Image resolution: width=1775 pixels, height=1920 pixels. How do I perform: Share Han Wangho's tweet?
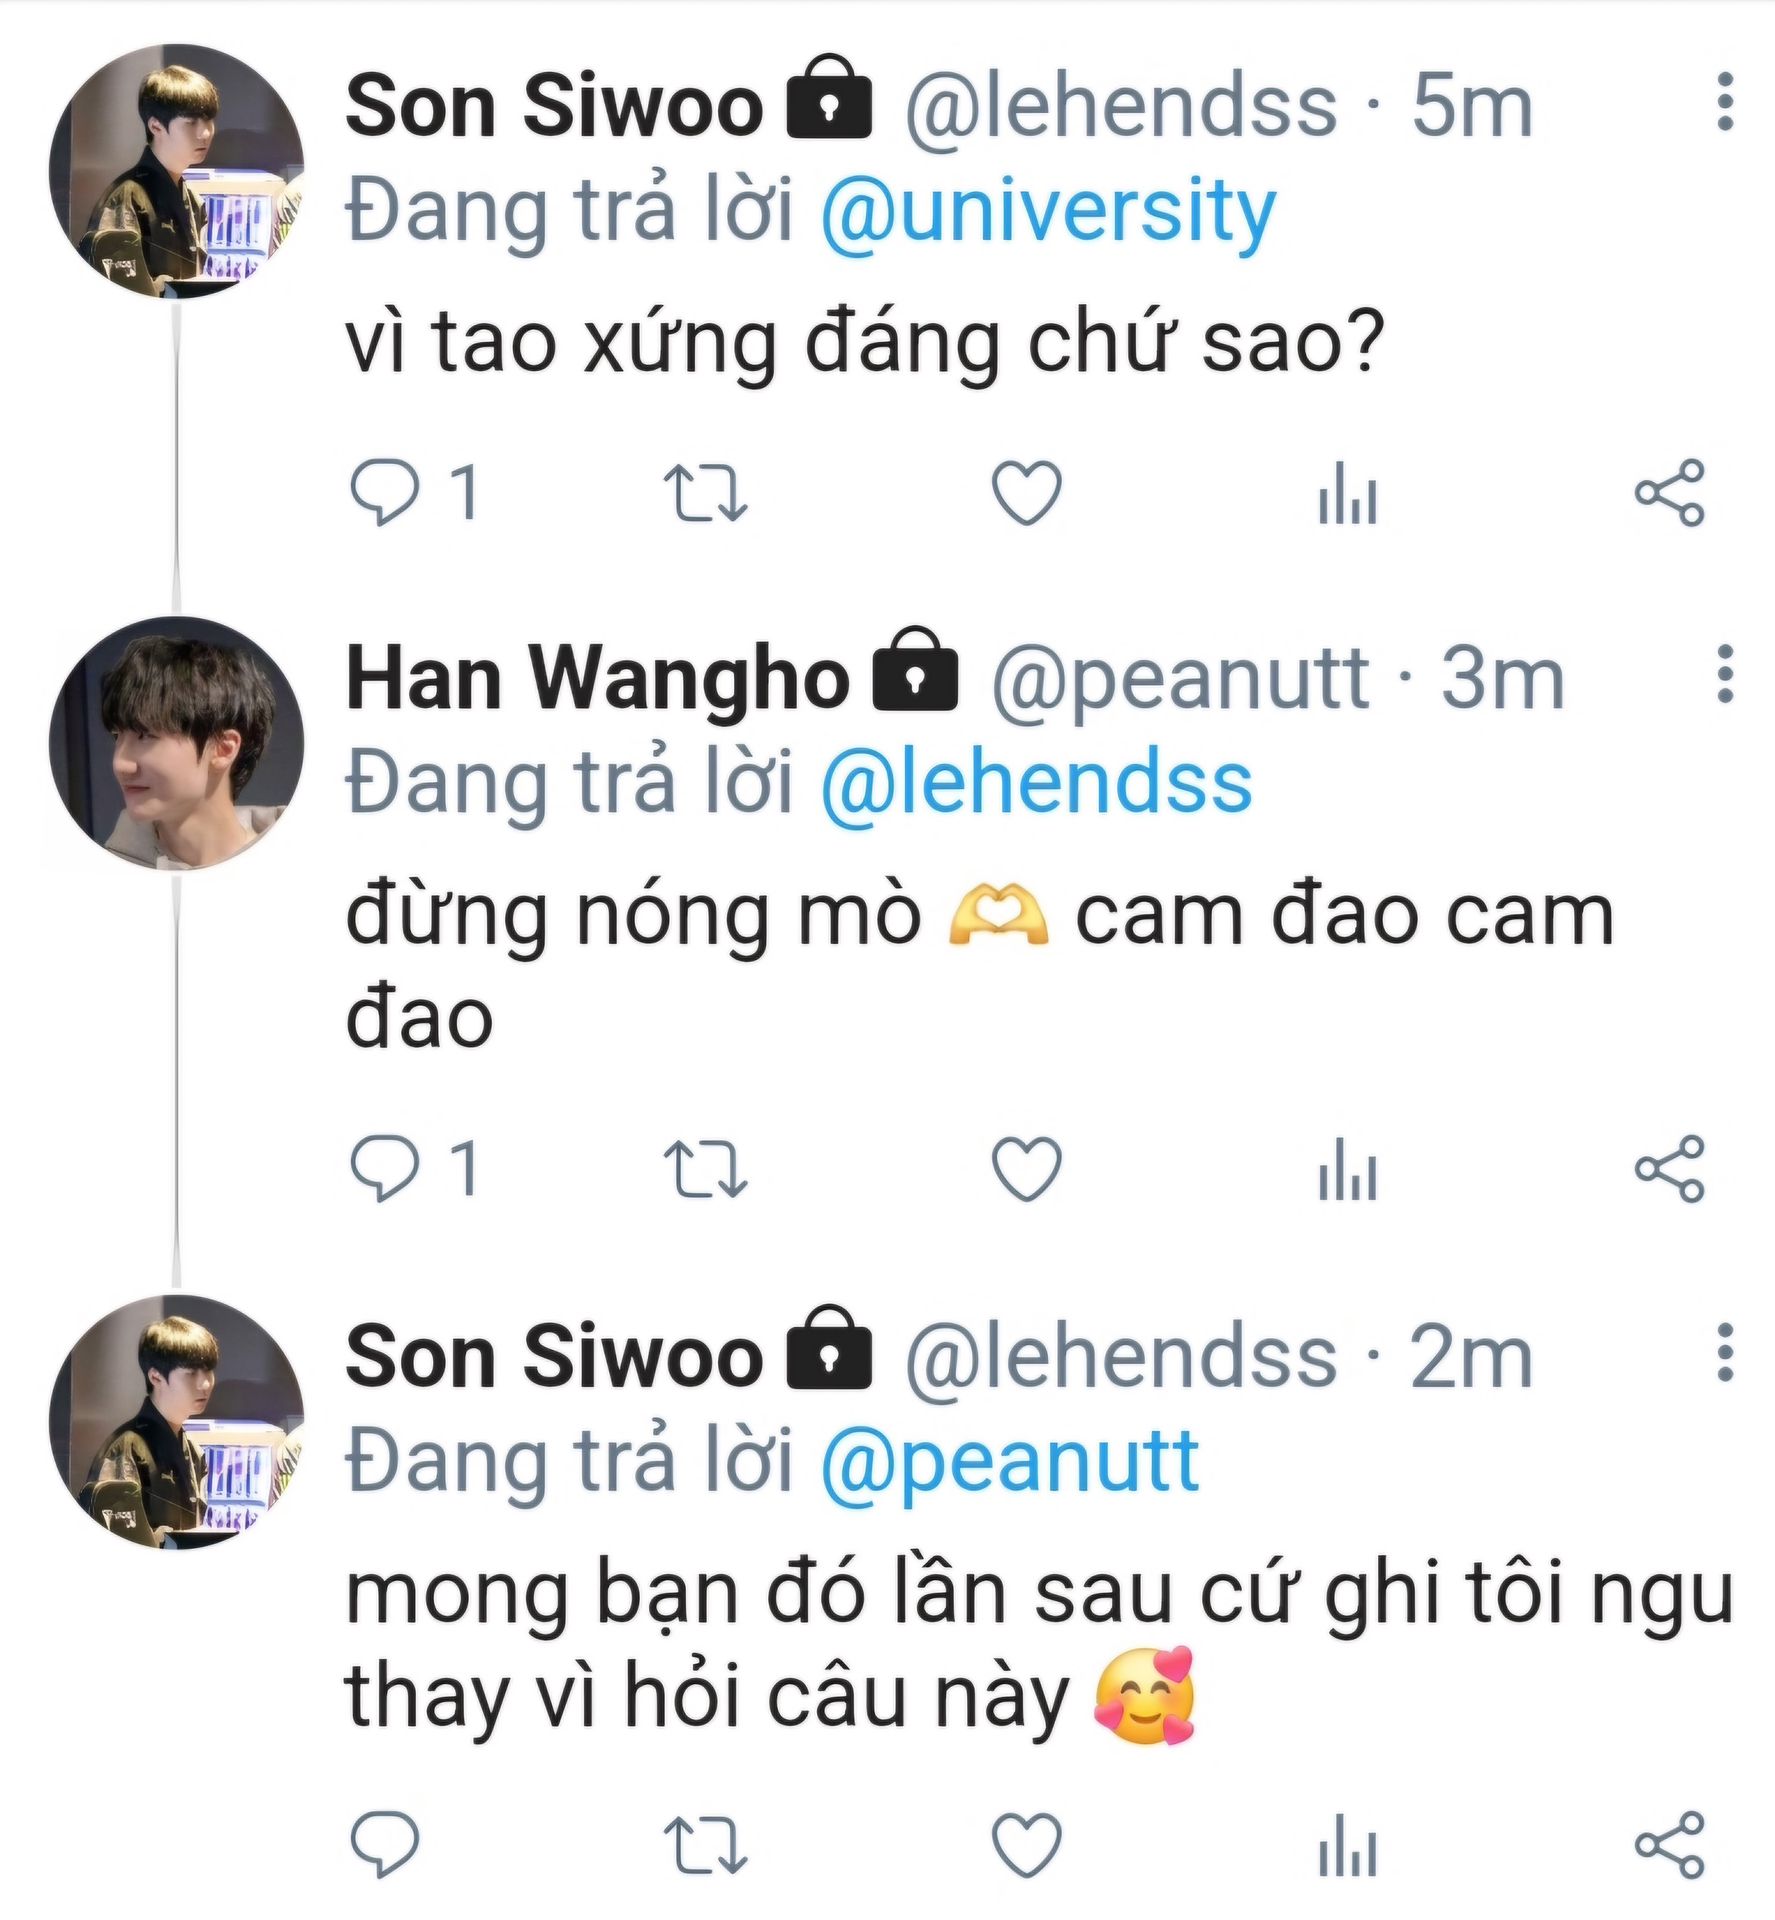[x=1669, y=1168]
